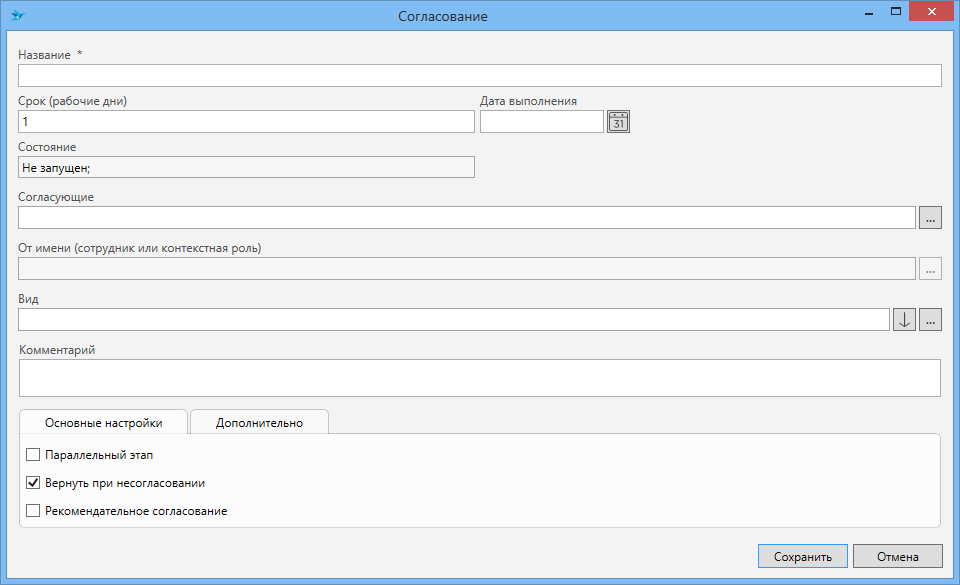Click the application logo in title bar

[x=17, y=16]
